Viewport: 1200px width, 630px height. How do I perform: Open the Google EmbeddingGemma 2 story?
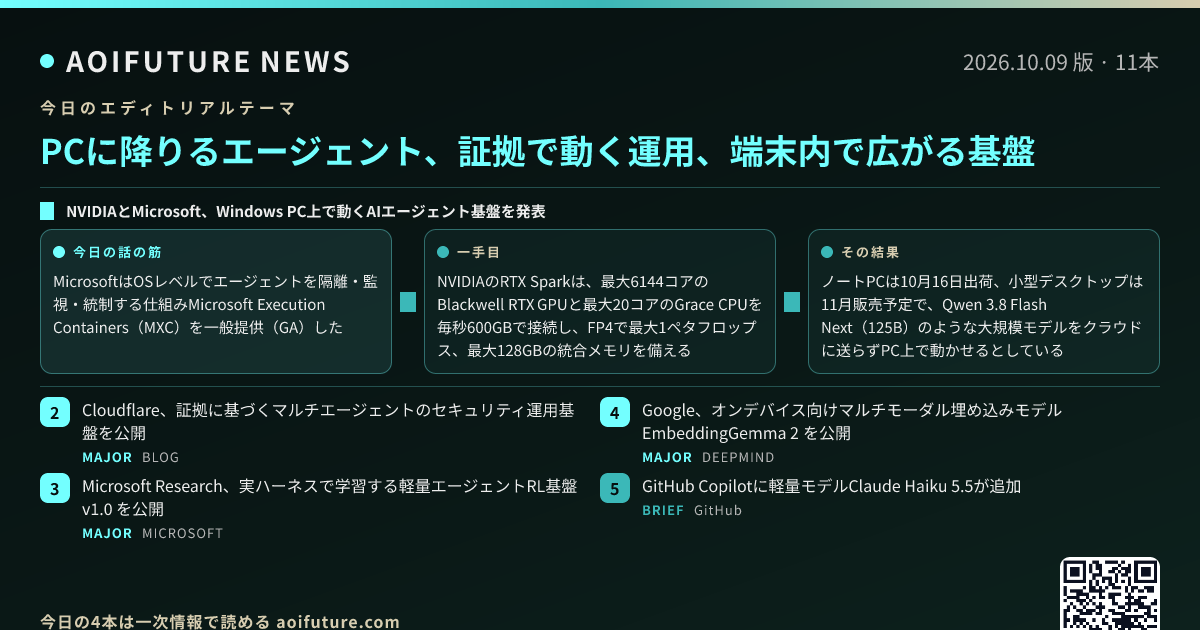tap(852, 421)
